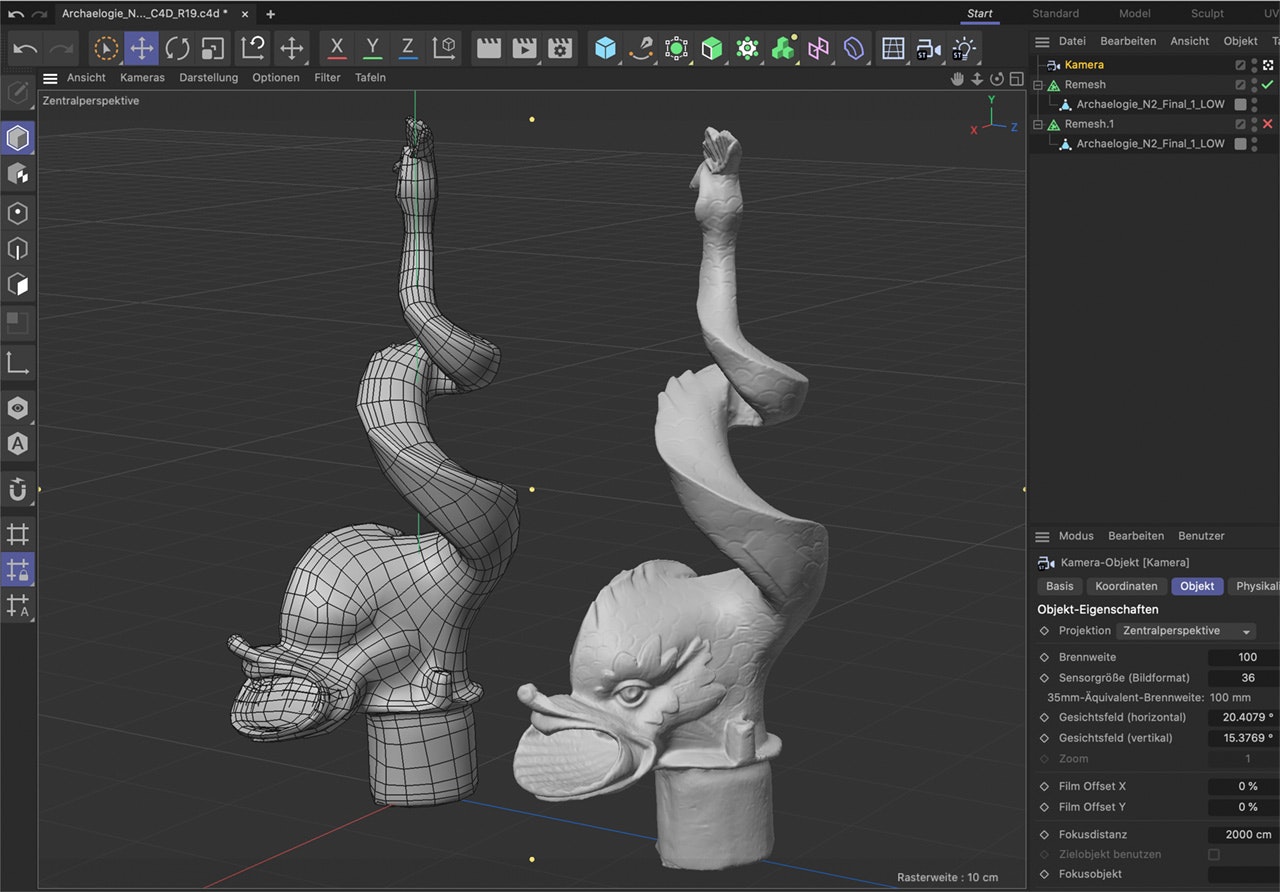Viewport: 1280px width, 892px height.
Task: Select the Live Selection tool
Action: click(x=105, y=47)
